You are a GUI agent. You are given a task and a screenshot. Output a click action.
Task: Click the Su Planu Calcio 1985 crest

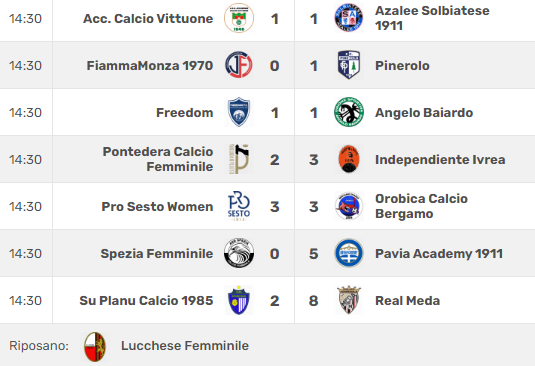[239, 300]
